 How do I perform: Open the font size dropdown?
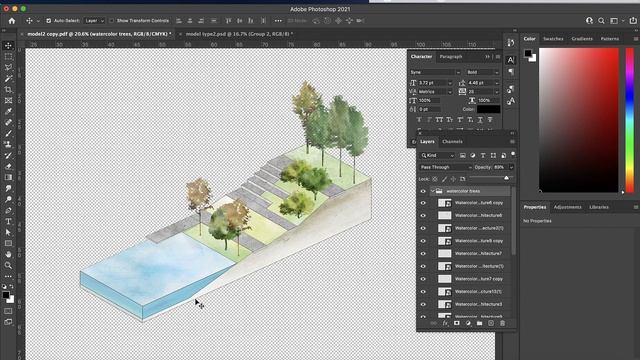pos(450,83)
